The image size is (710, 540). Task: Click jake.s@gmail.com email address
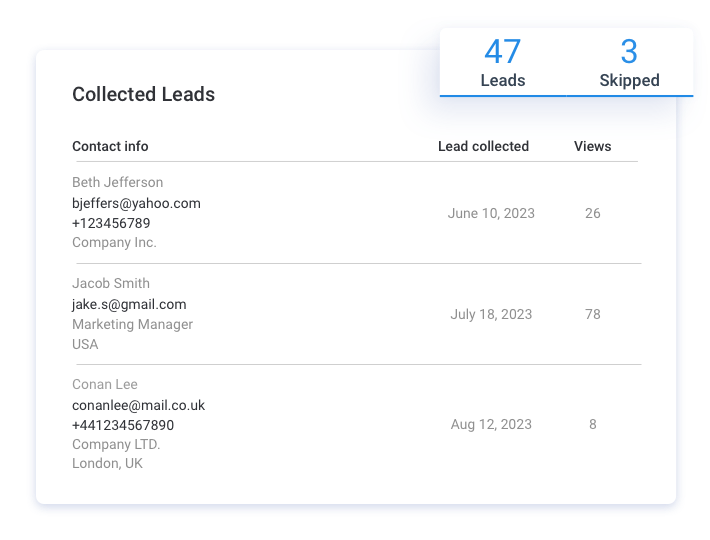(x=129, y=304)
